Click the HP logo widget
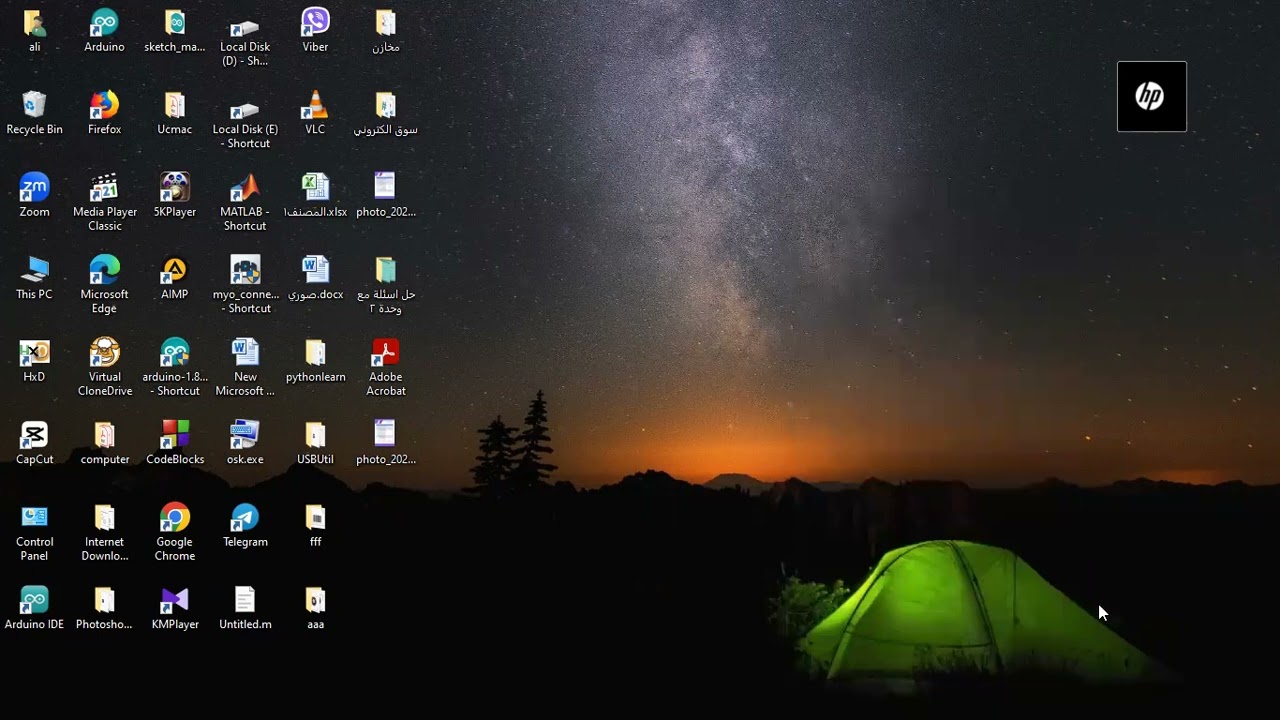 click(1152, 96)
